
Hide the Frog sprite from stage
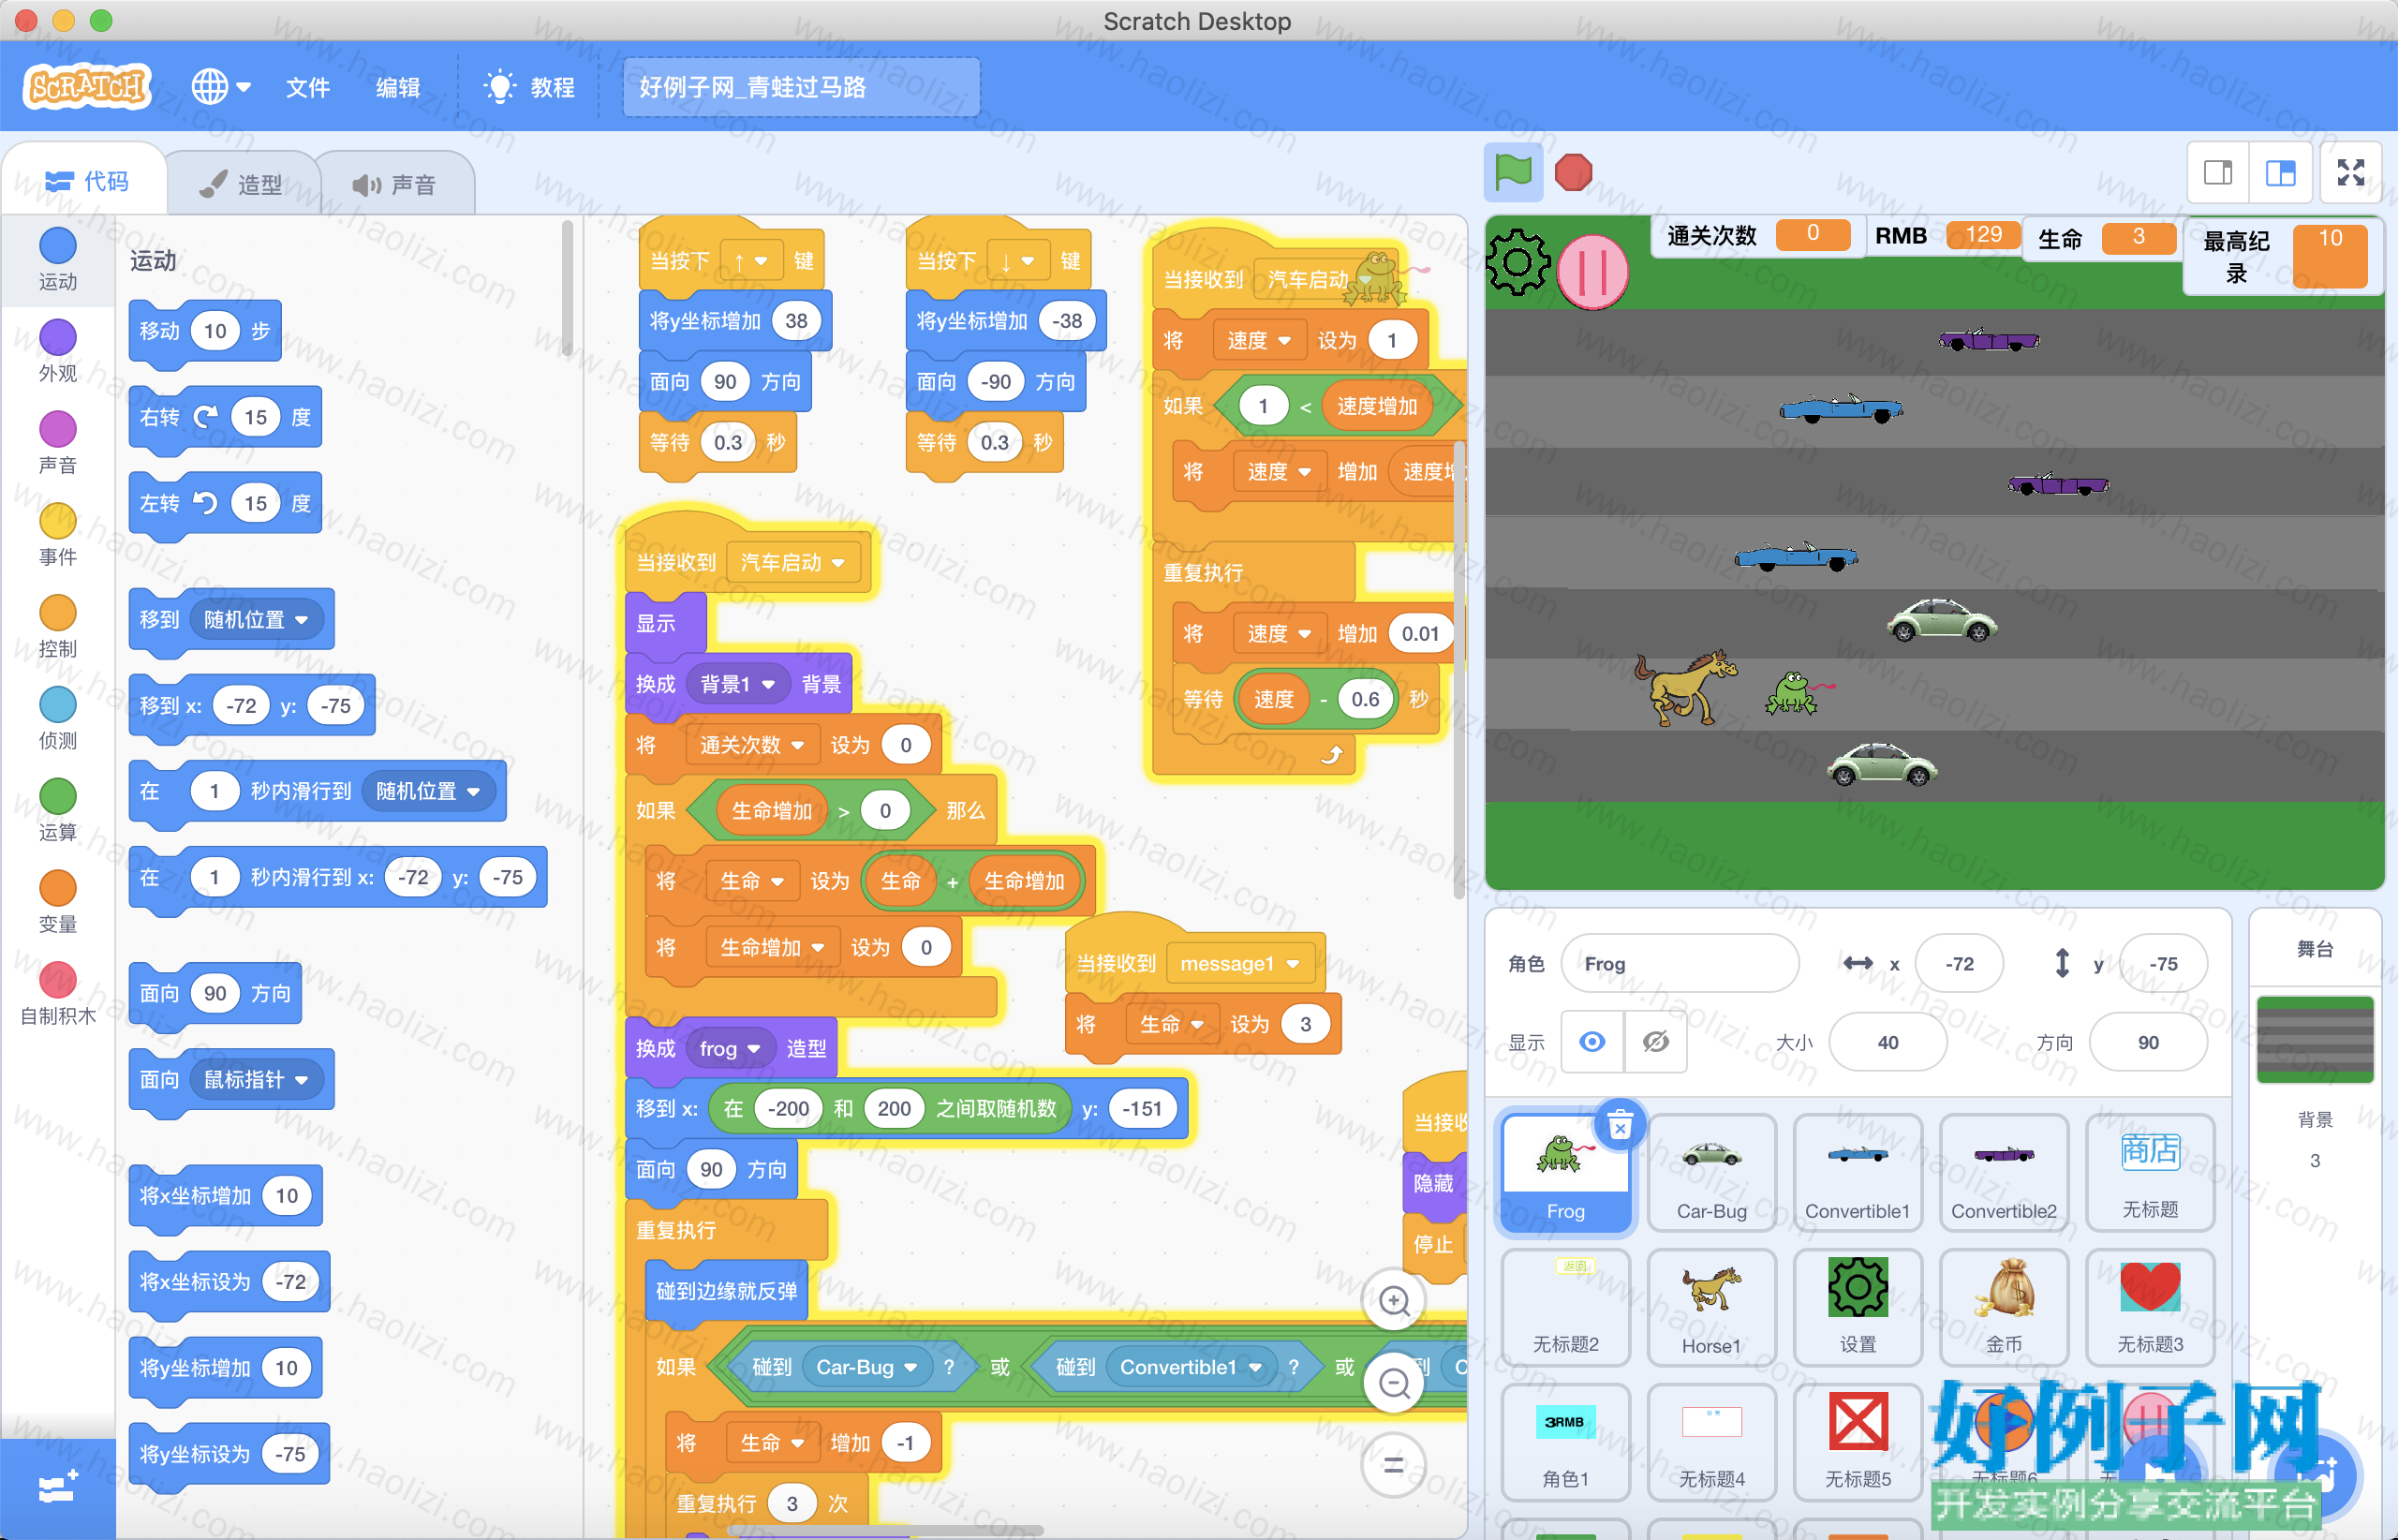coord(1656,1042)
